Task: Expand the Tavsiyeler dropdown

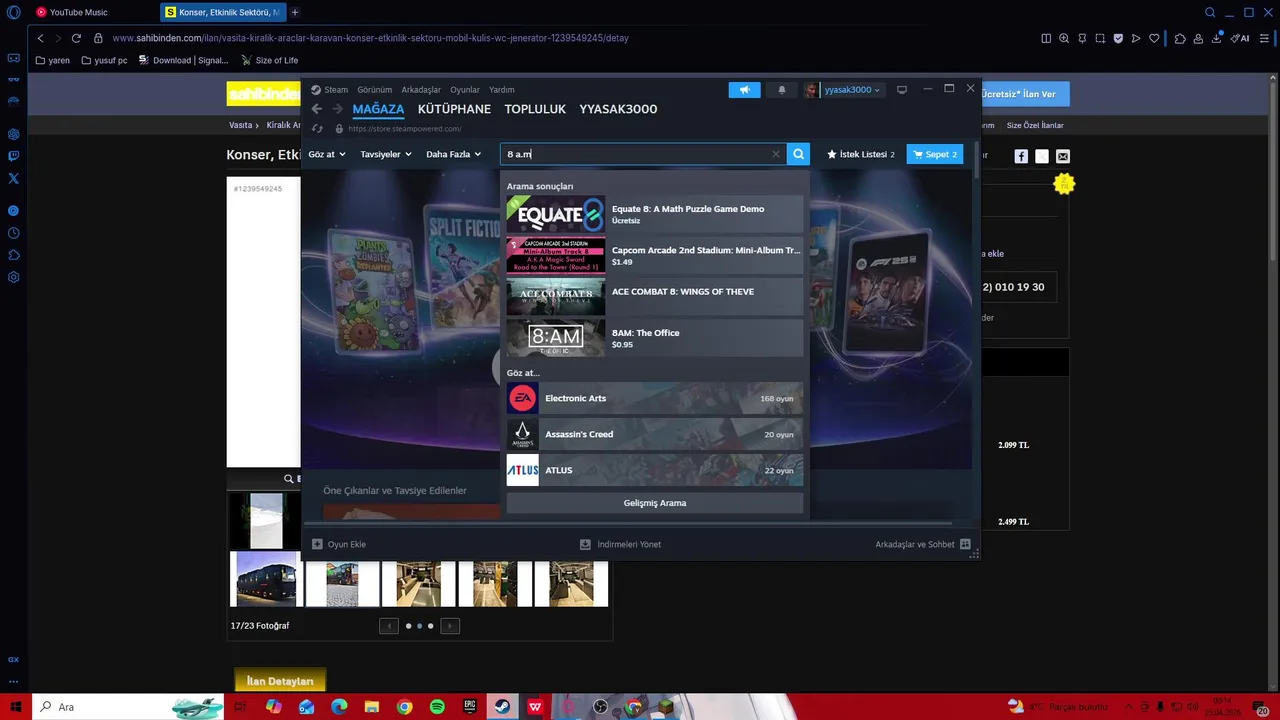Action: click(386, 154)
